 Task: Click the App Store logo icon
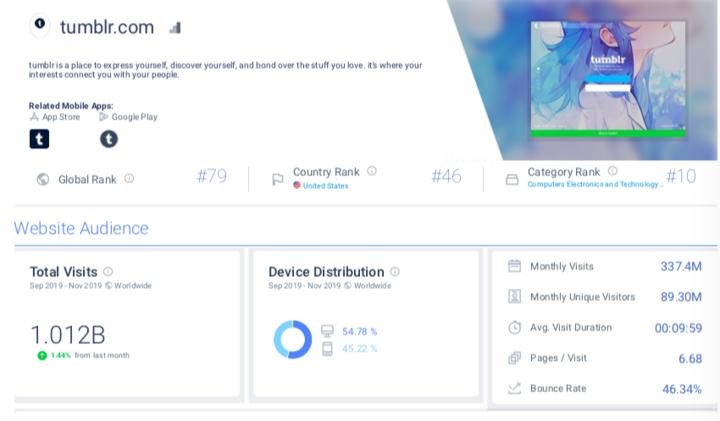point(34,117)
